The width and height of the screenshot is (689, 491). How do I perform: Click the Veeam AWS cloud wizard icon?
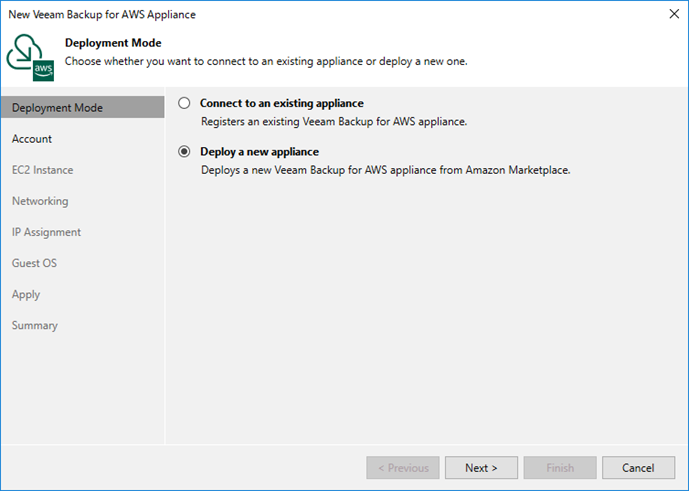pos(30,58)
